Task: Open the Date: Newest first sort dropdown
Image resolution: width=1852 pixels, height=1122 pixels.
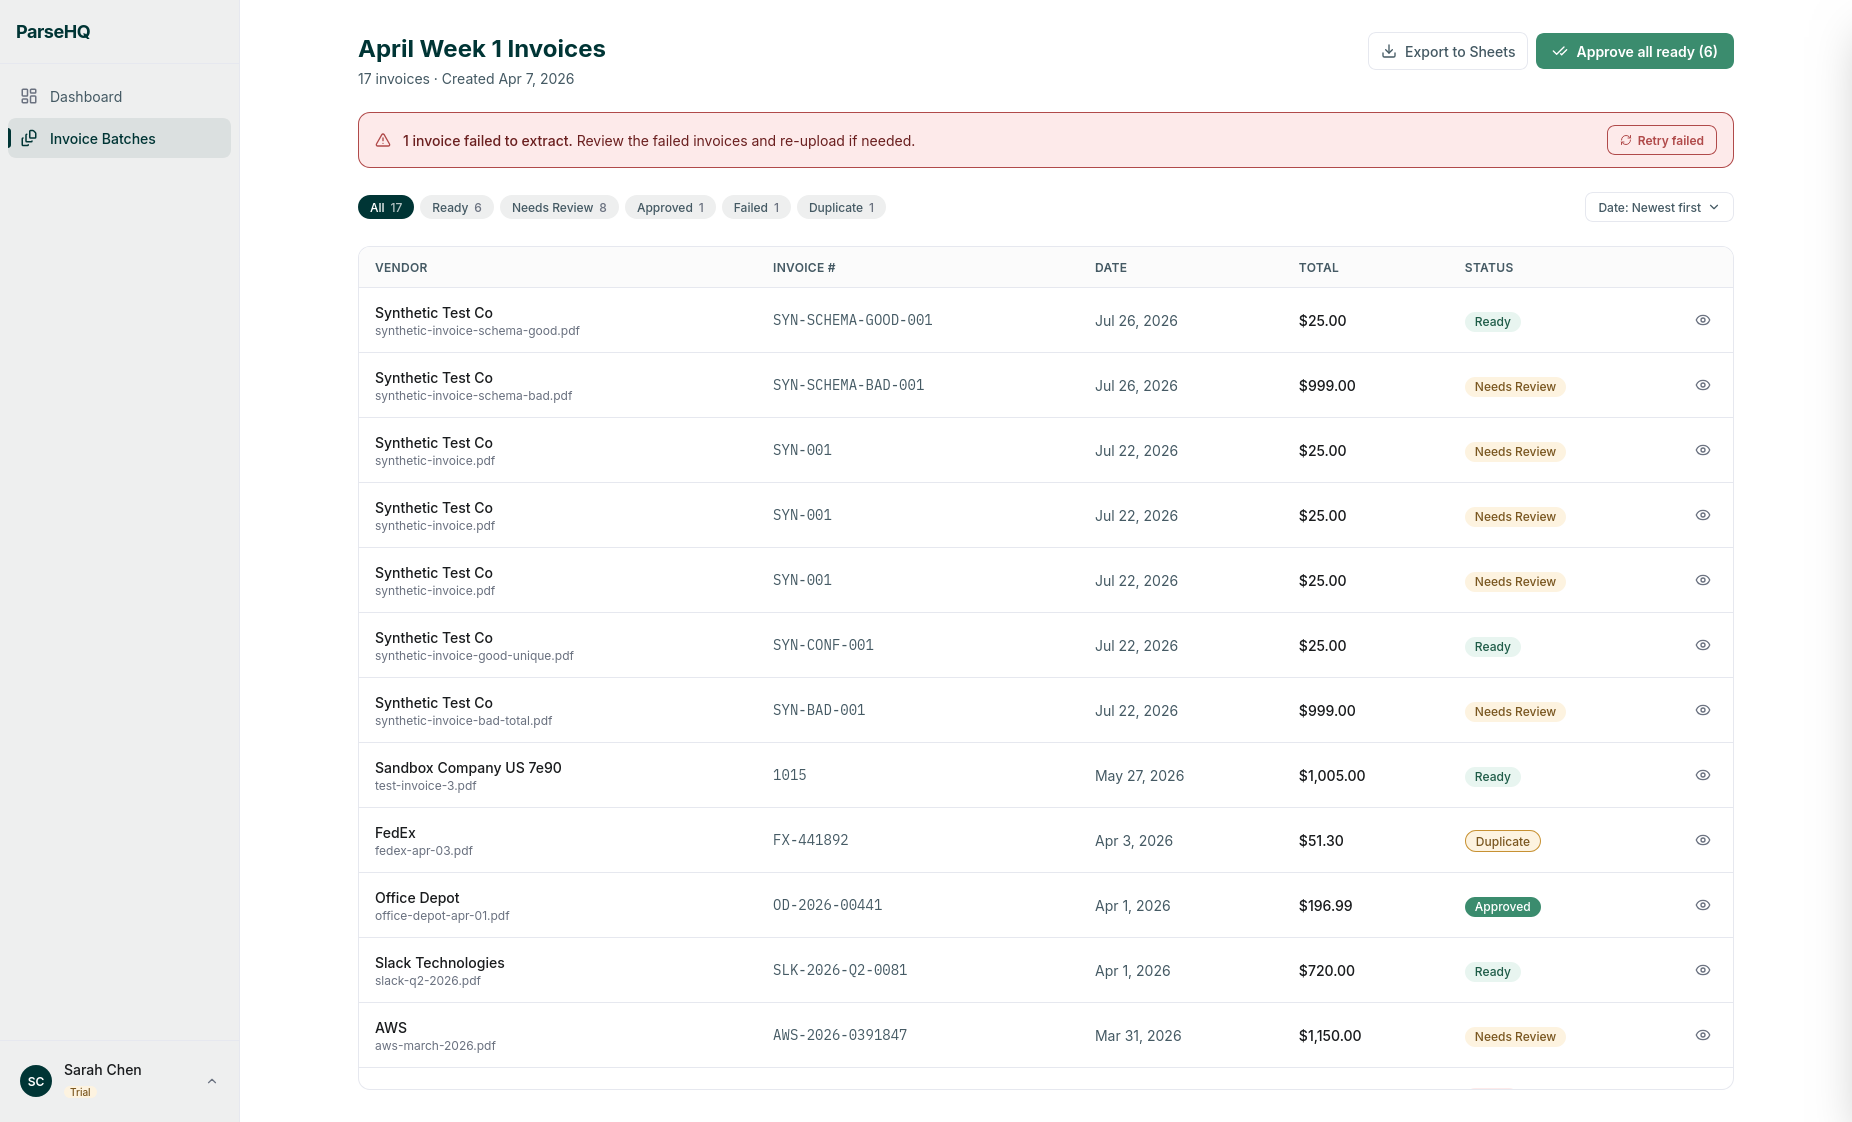Action: 1659,207
